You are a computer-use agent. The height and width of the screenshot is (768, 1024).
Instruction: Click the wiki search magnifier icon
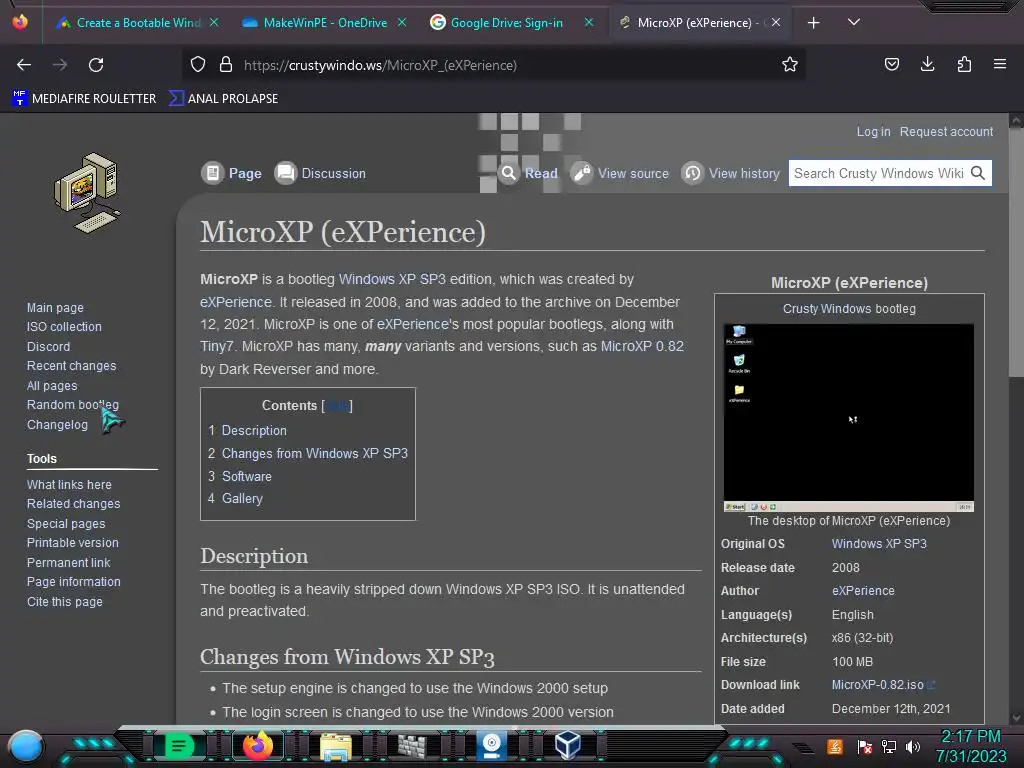click(978, 173)
